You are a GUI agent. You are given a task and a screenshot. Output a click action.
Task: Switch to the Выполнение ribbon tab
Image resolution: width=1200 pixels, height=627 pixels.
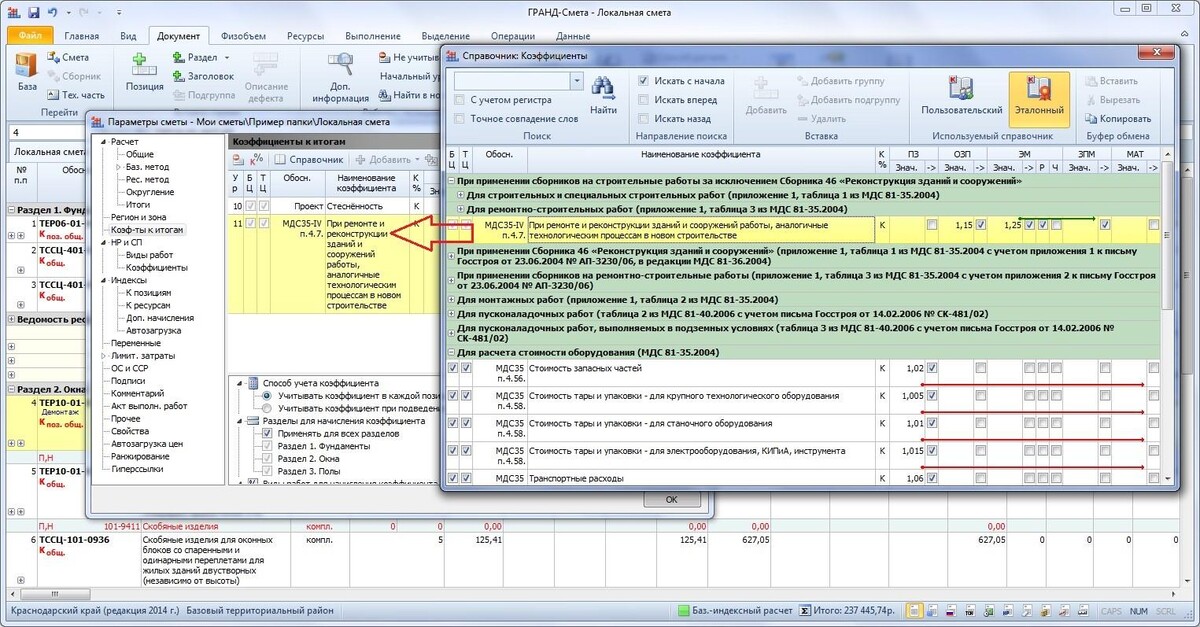click(x=373, y=36)
